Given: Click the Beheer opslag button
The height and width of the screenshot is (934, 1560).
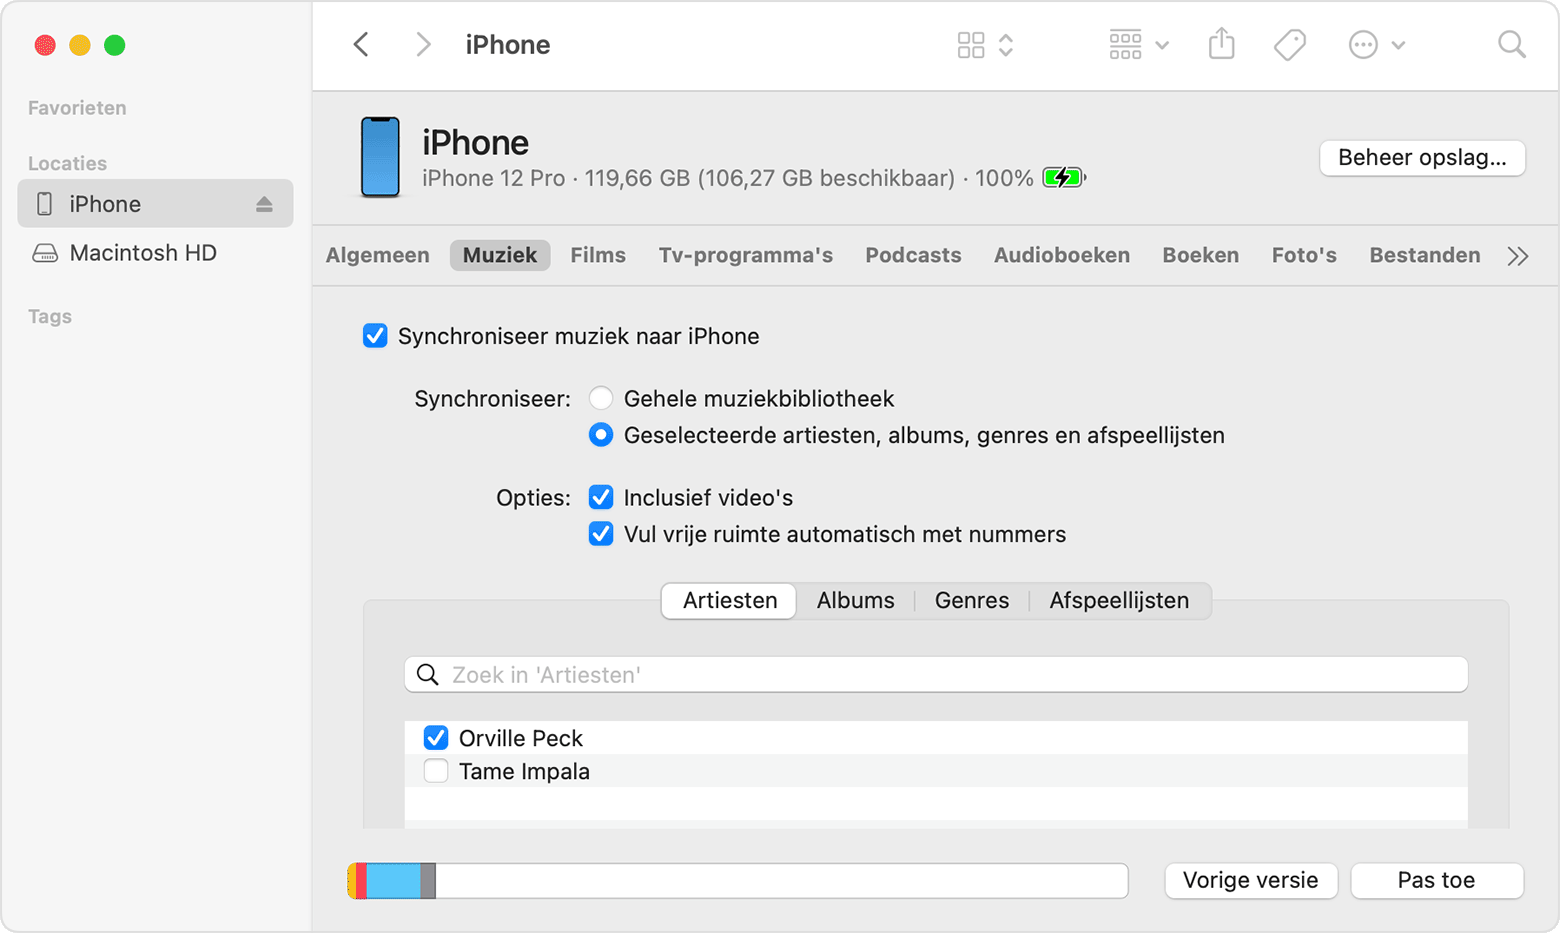Looking at the screenshot, I should click(1422, 158).
